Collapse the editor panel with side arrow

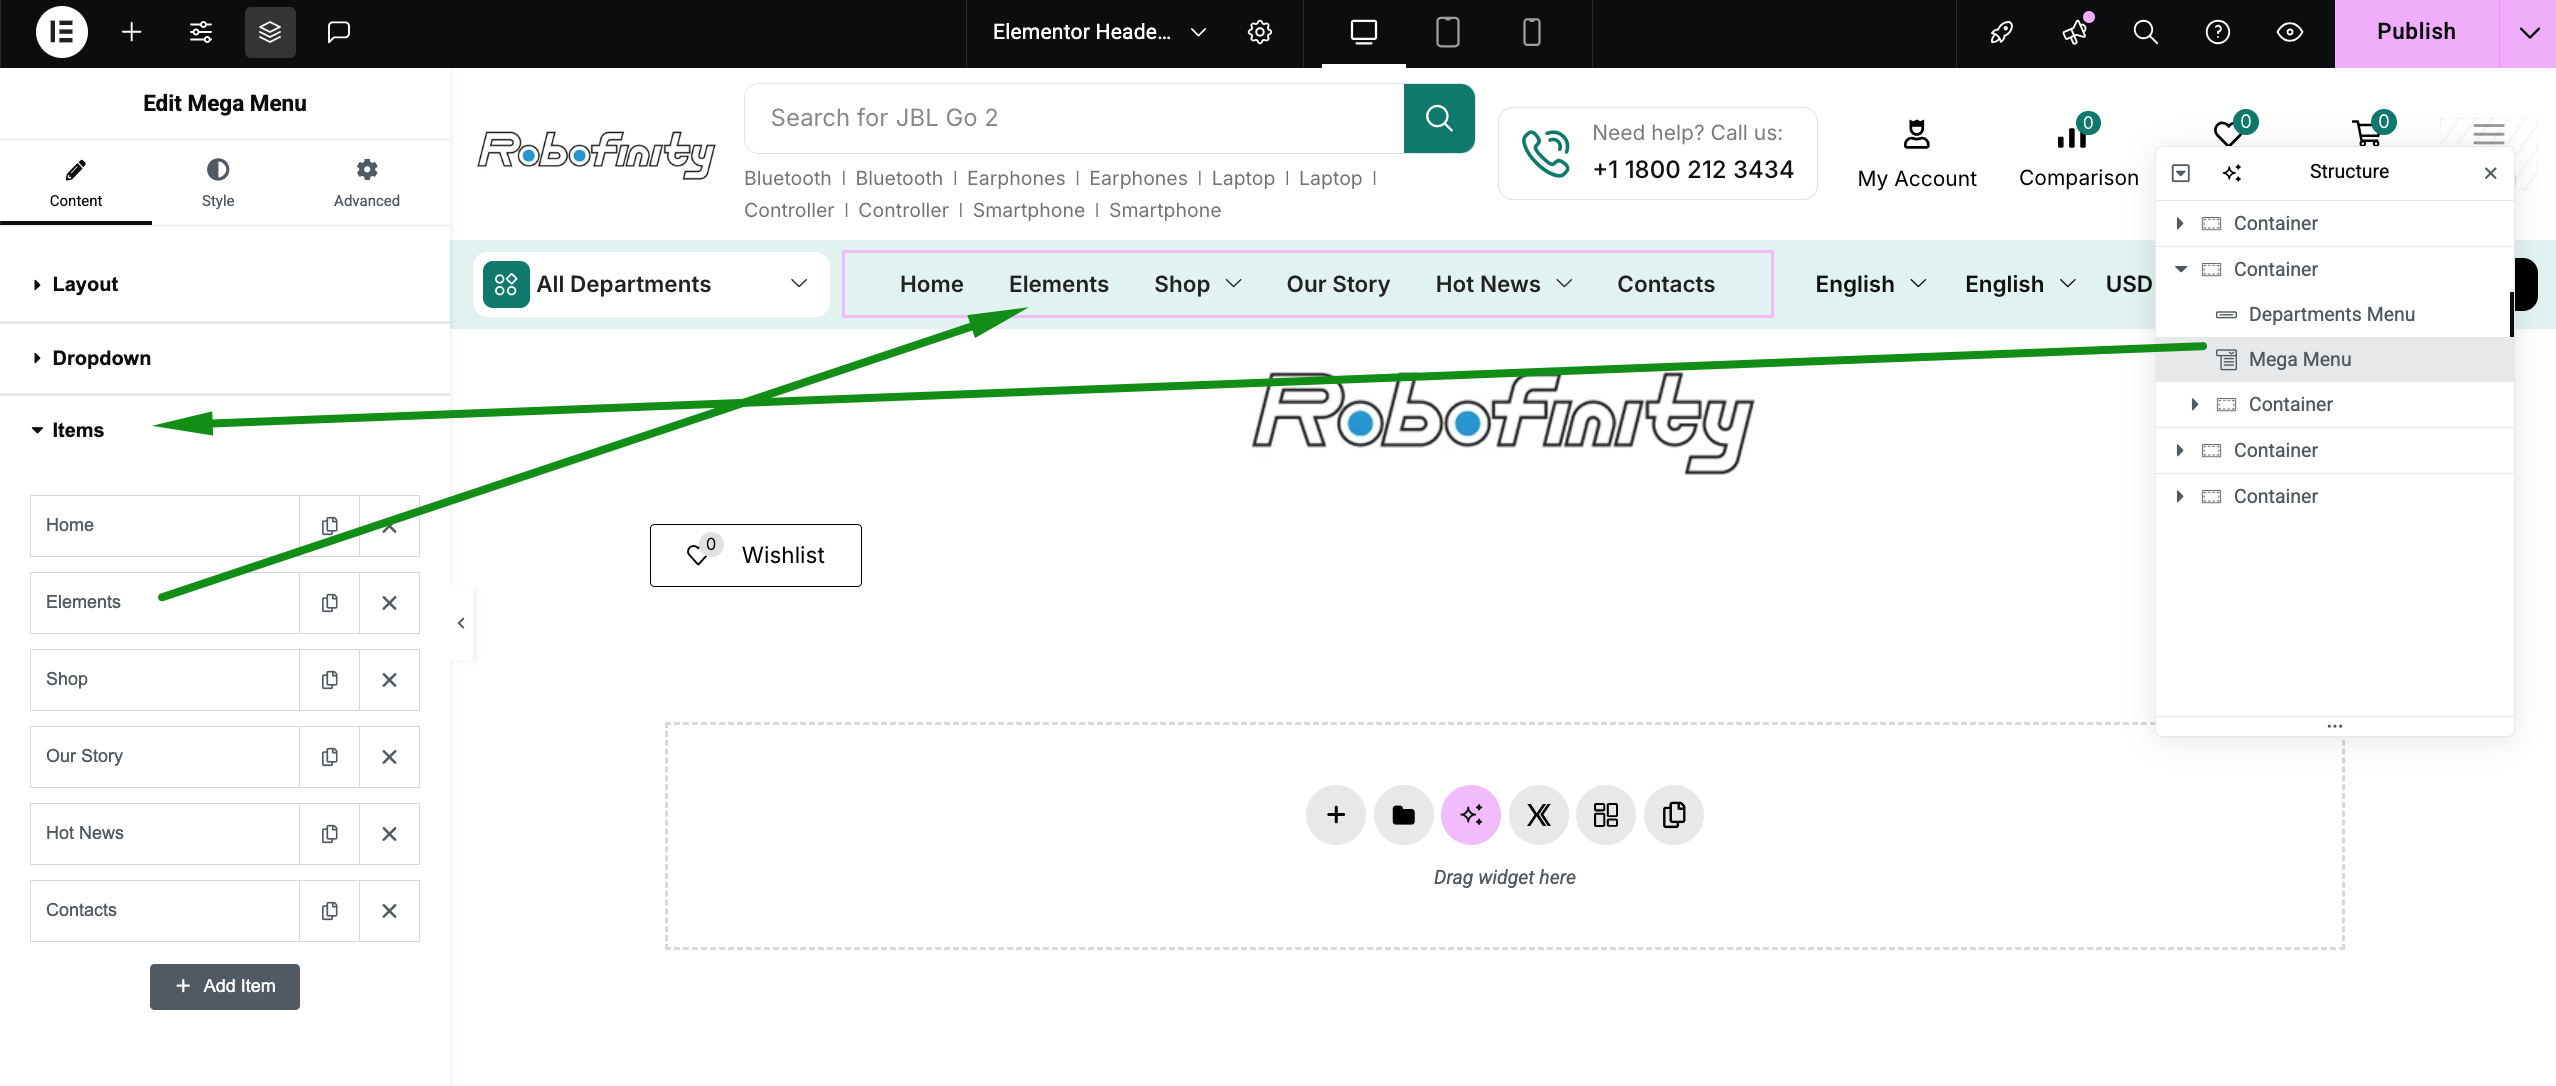[461, 624]
